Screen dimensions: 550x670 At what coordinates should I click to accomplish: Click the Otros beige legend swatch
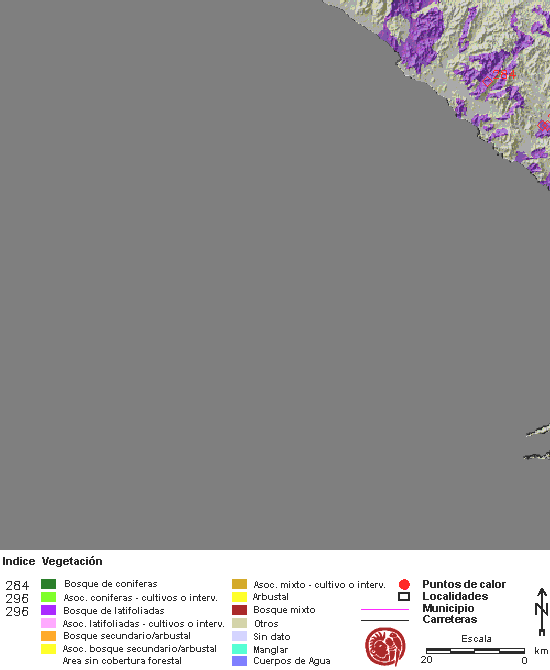[239, 623]
